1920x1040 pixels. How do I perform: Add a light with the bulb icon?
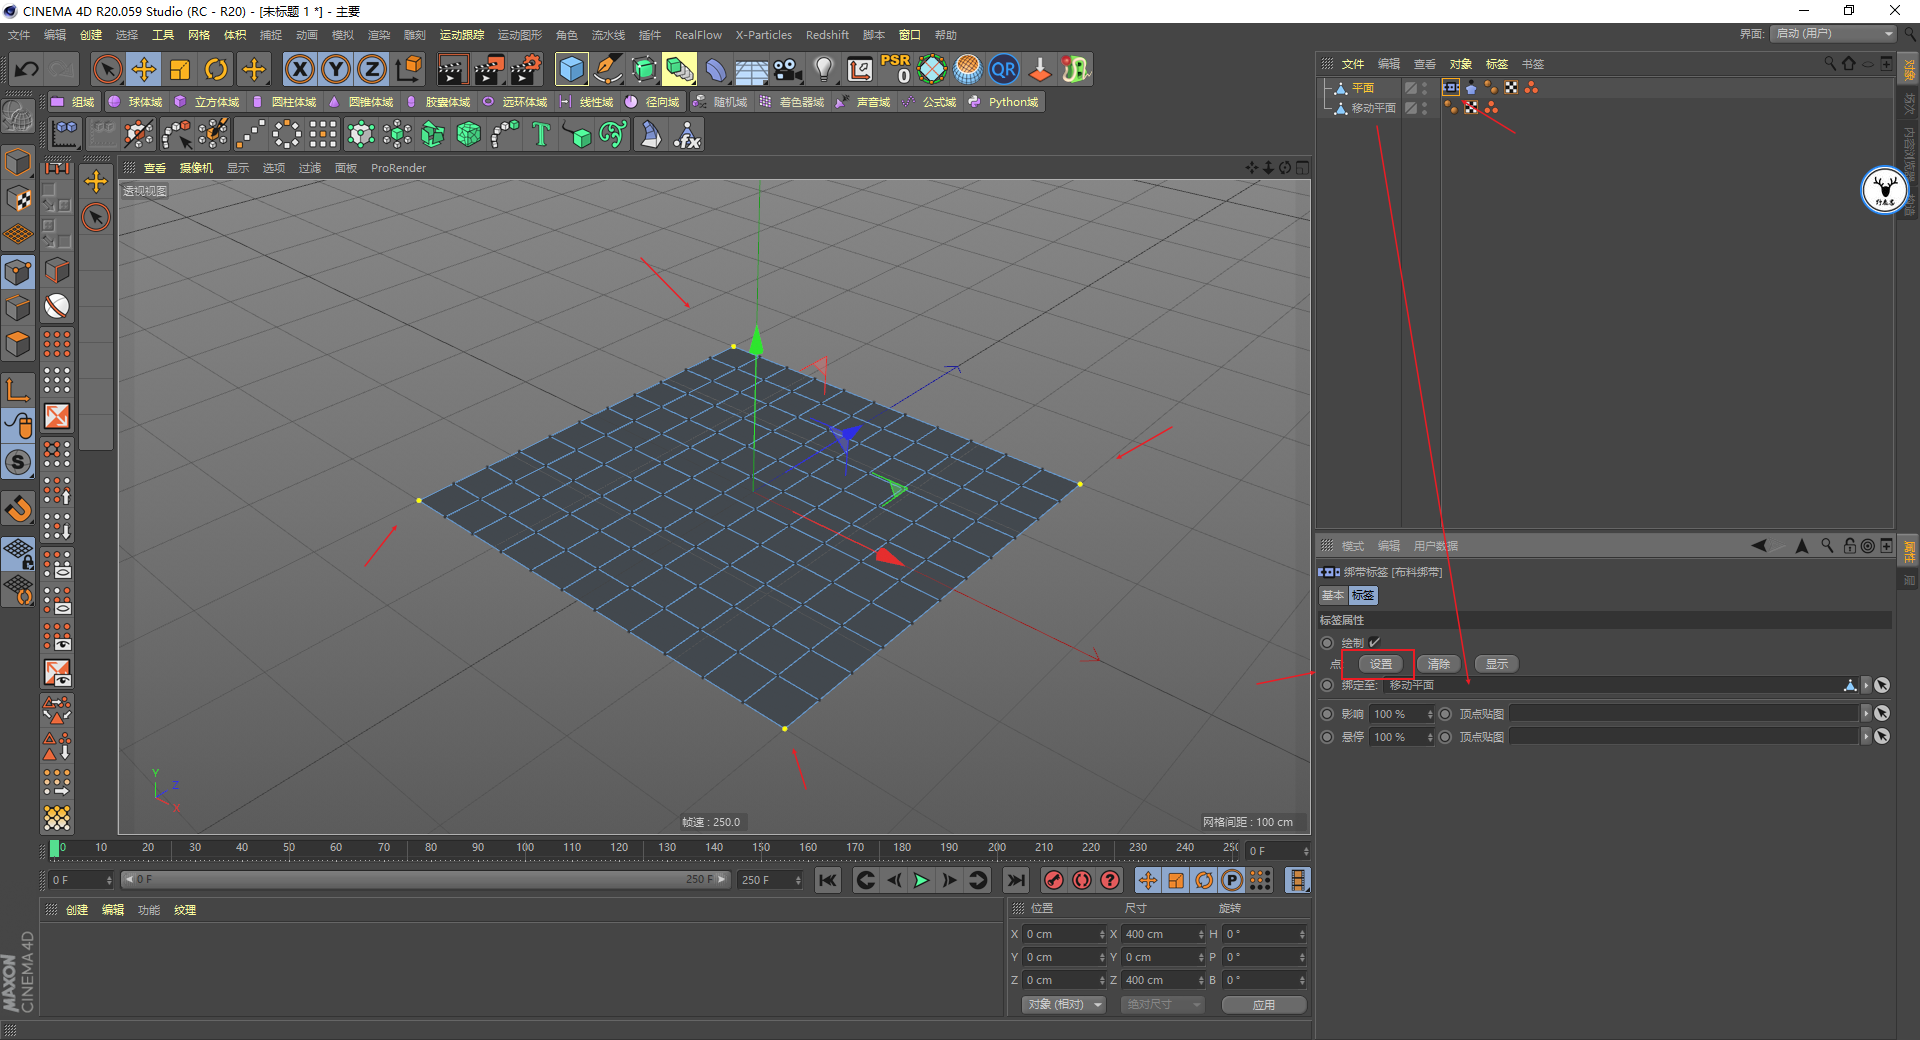coord(823,69)
